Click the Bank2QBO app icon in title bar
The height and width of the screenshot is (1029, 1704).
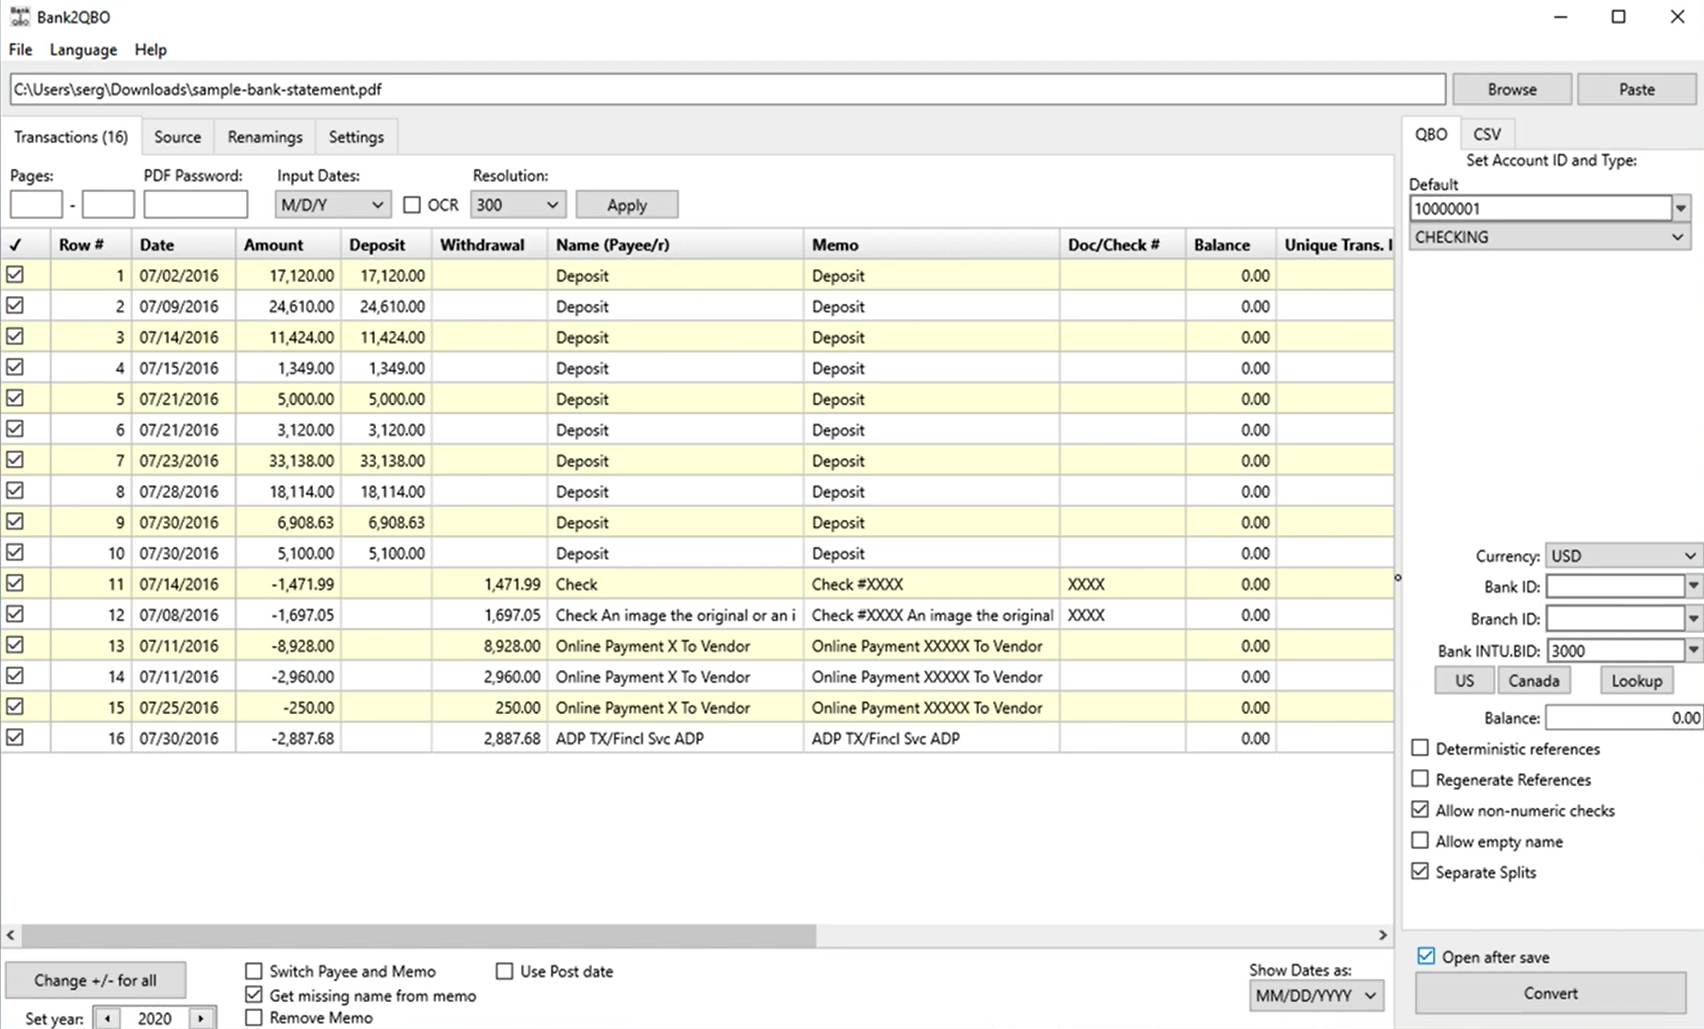point(19,16)
